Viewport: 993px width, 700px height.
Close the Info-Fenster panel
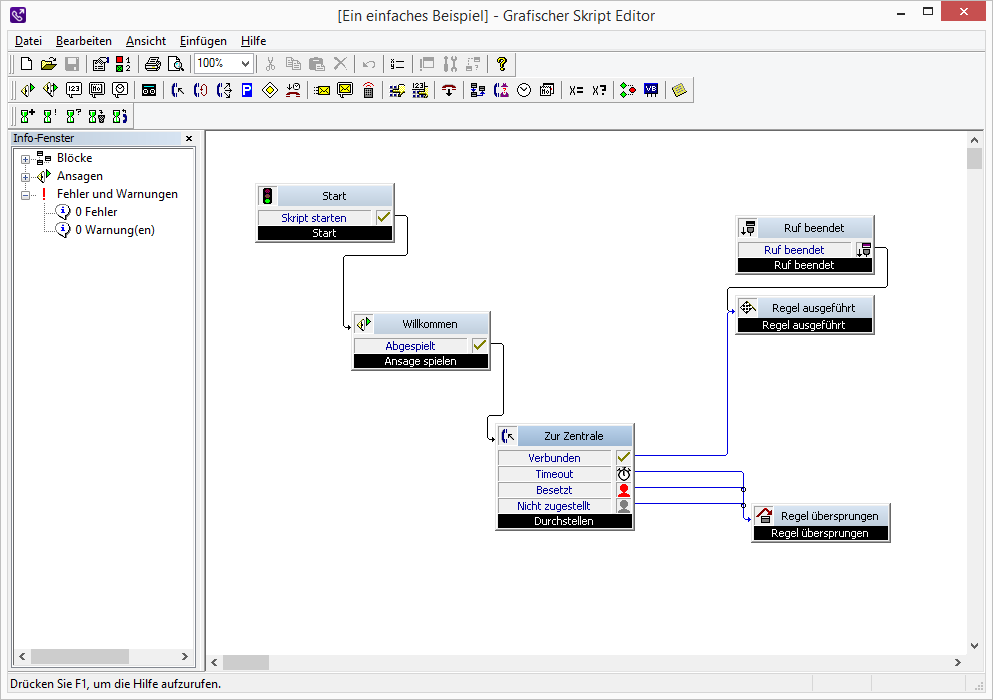click(189, 139)
